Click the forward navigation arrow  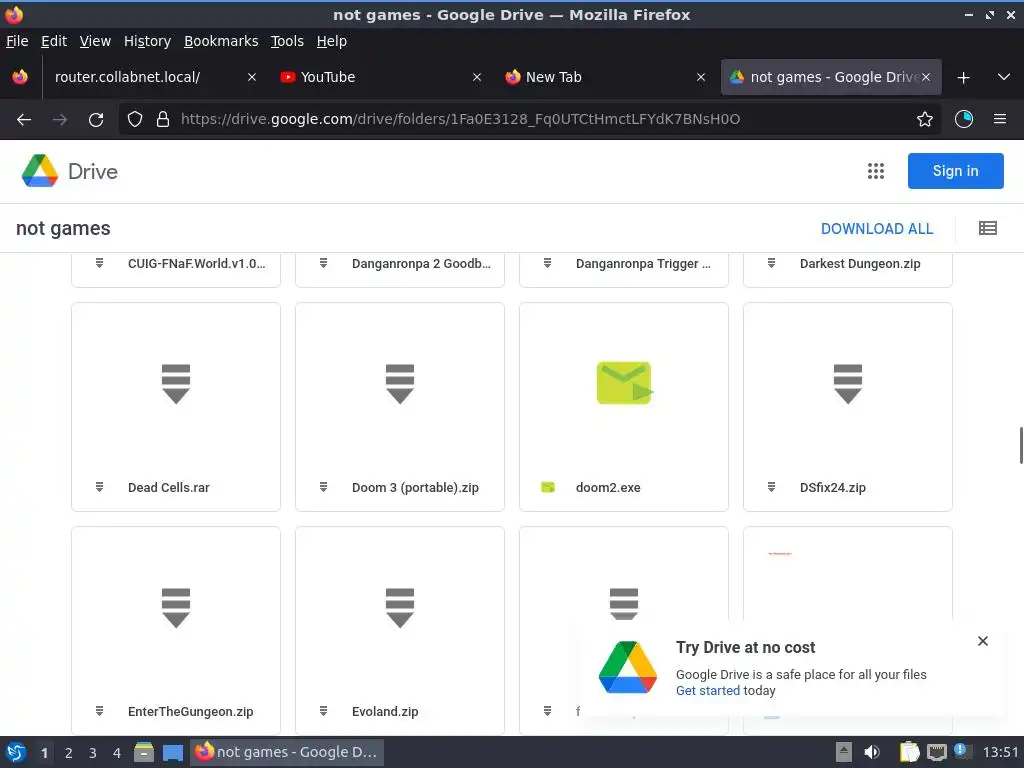[60, 120]
